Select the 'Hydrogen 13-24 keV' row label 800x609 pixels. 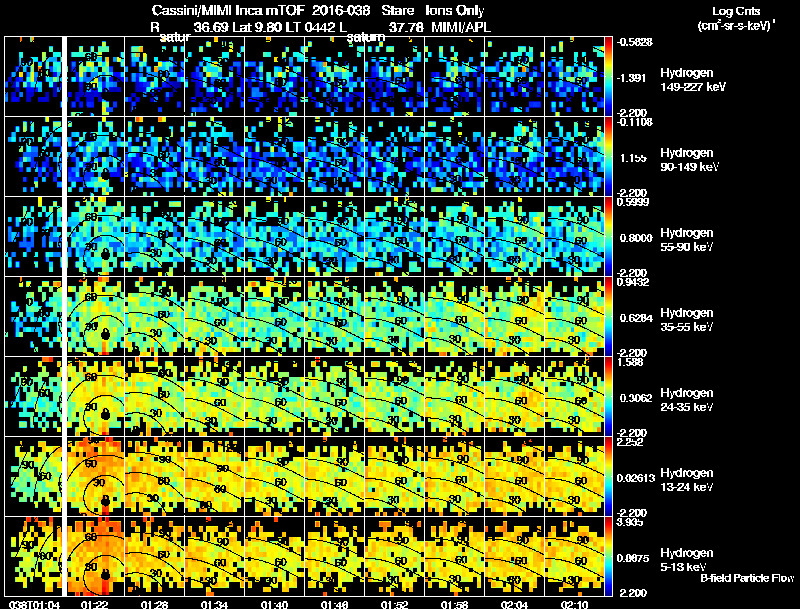point(687,480)
